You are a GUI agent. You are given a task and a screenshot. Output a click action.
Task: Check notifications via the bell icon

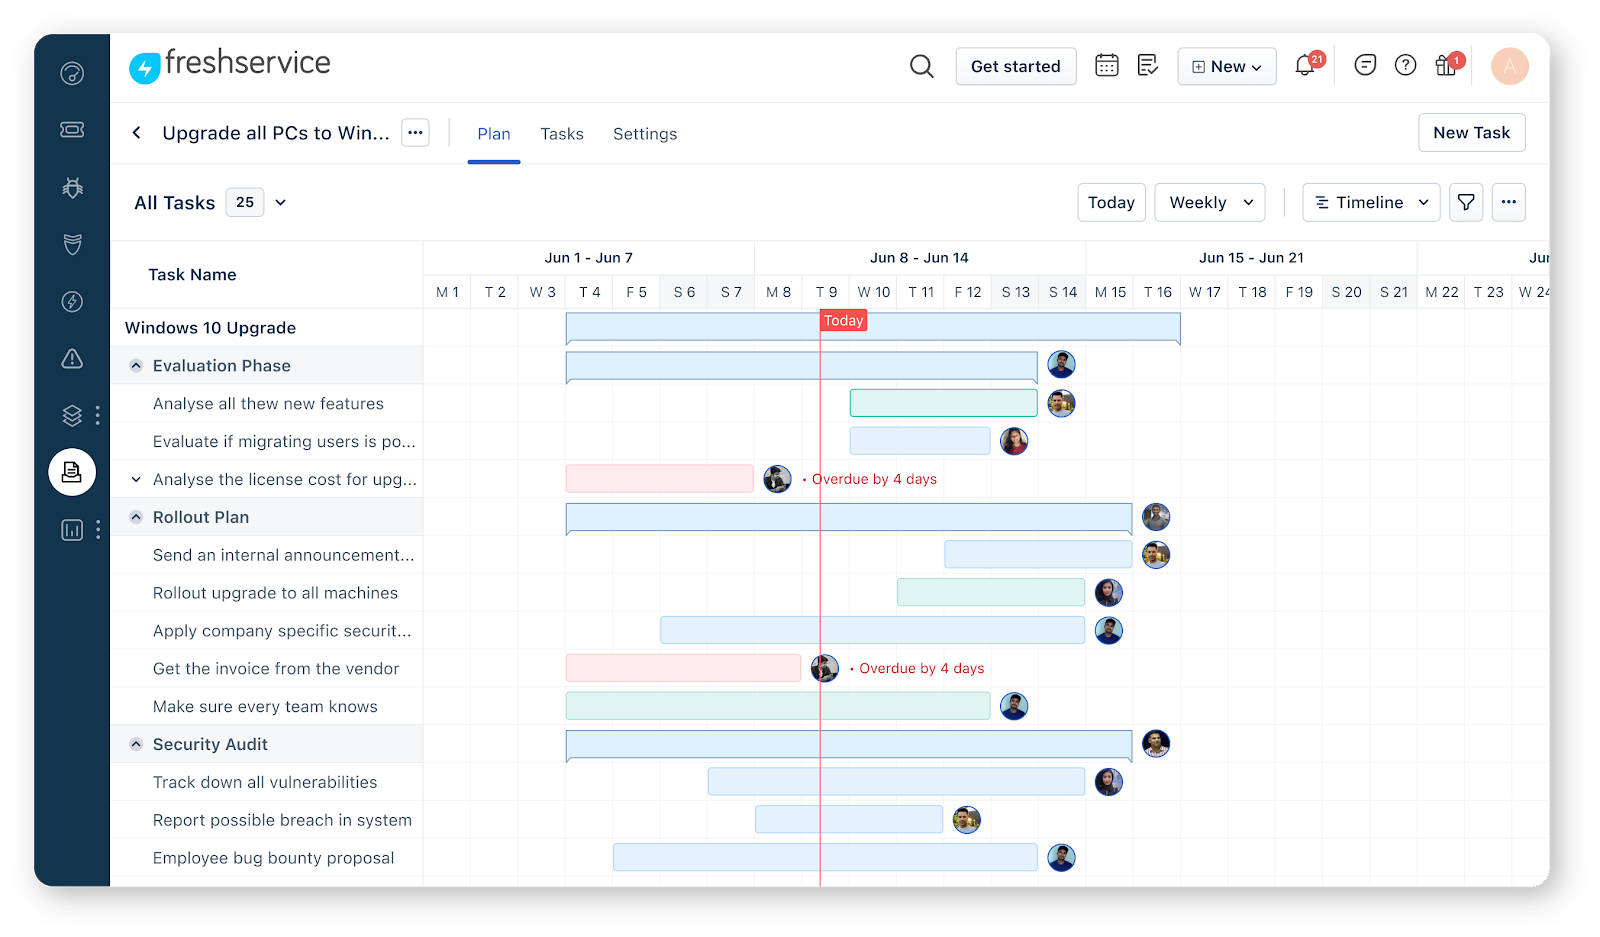tap(1304, 65)
